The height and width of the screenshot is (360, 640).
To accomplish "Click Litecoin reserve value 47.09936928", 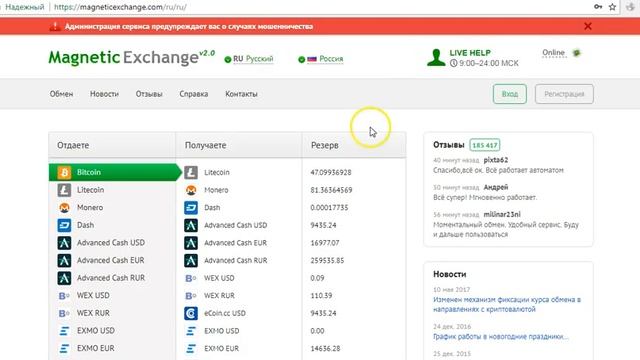I will pyautogui.click(x=331, y=173).
